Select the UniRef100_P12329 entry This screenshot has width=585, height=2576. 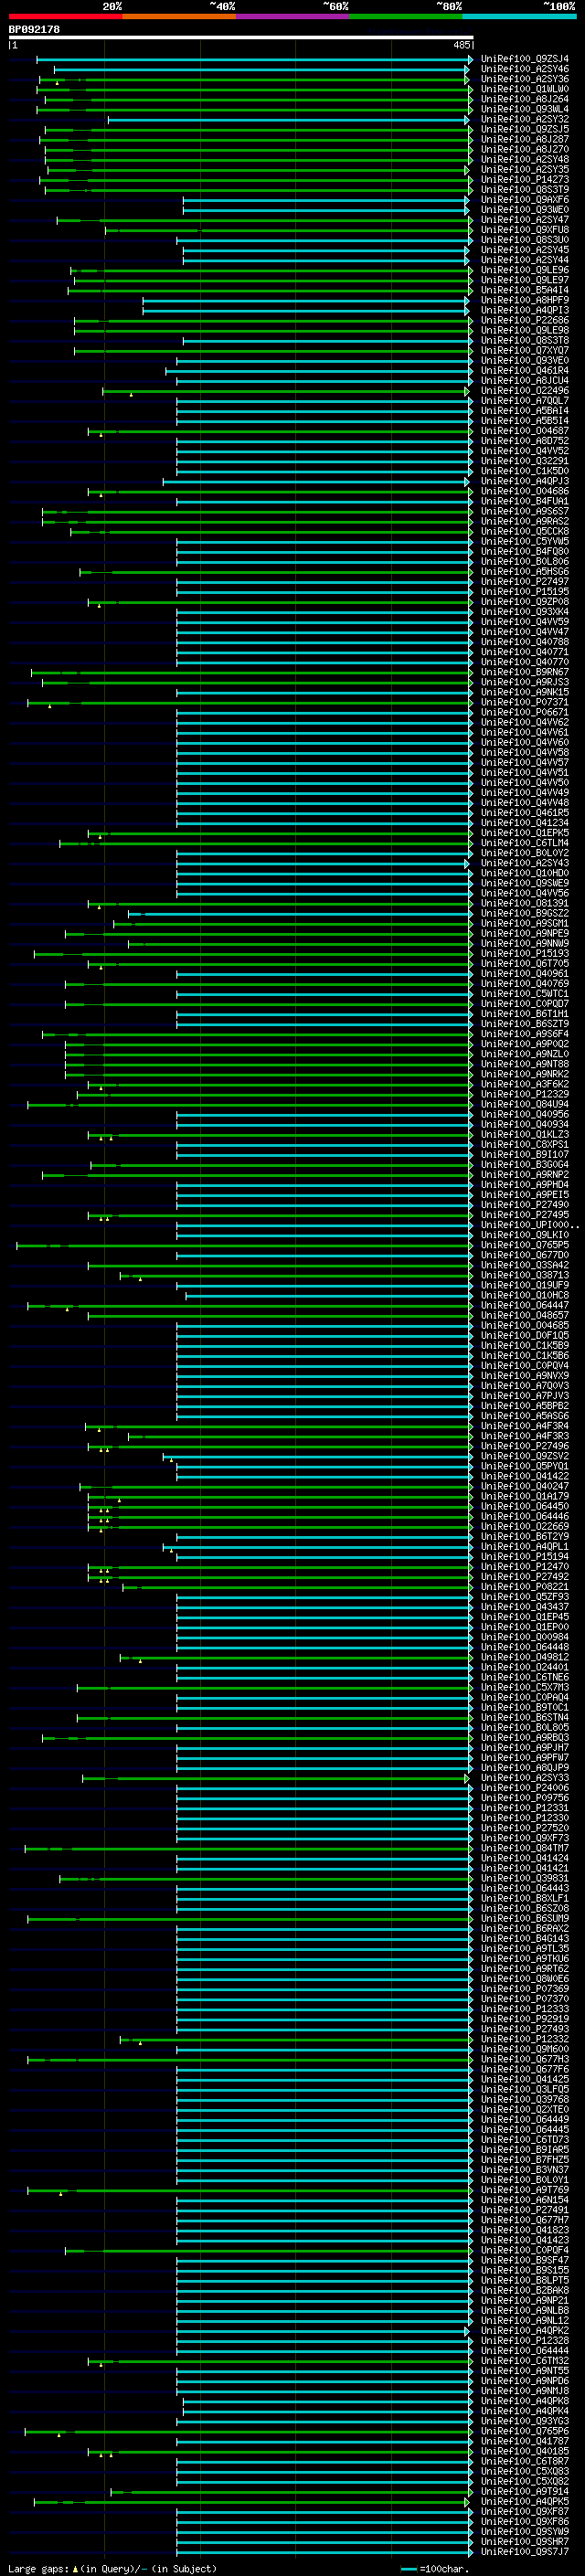point(525,1094)
